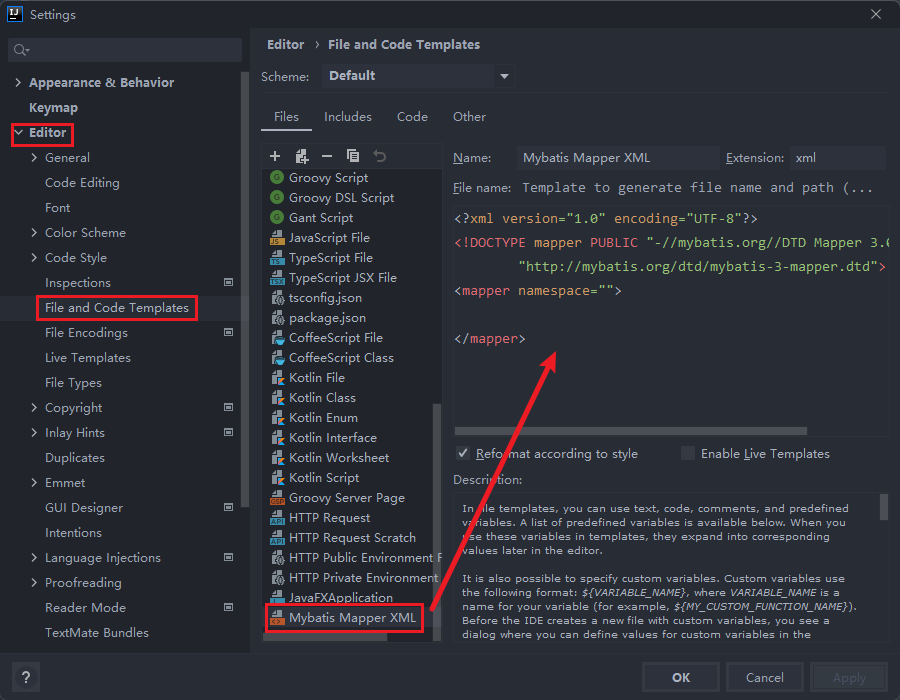Screen dimensions: 900x700
Task: Click the template Name input field
Action: (617, 158)
